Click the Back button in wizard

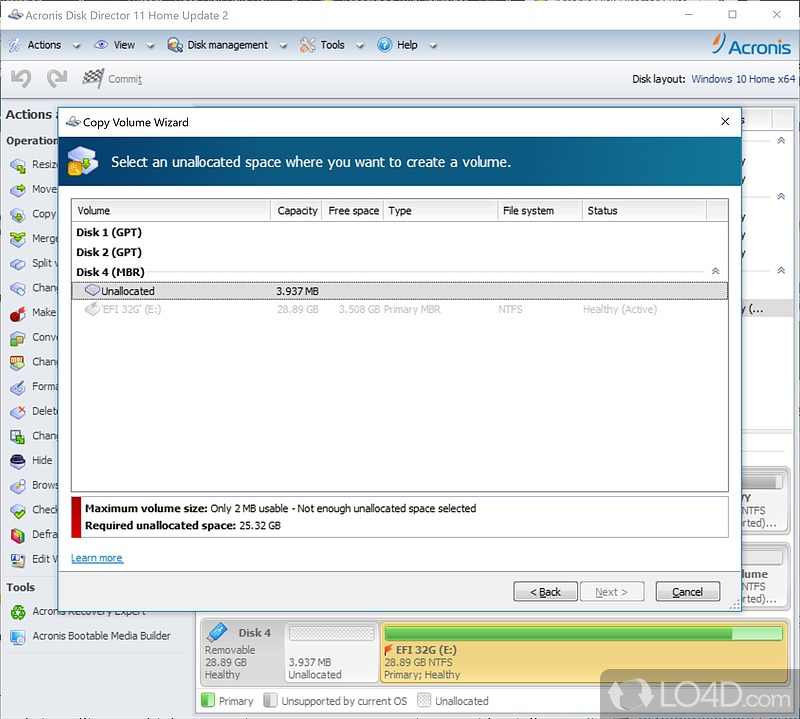pyautogui.click(x=545, y=591)
